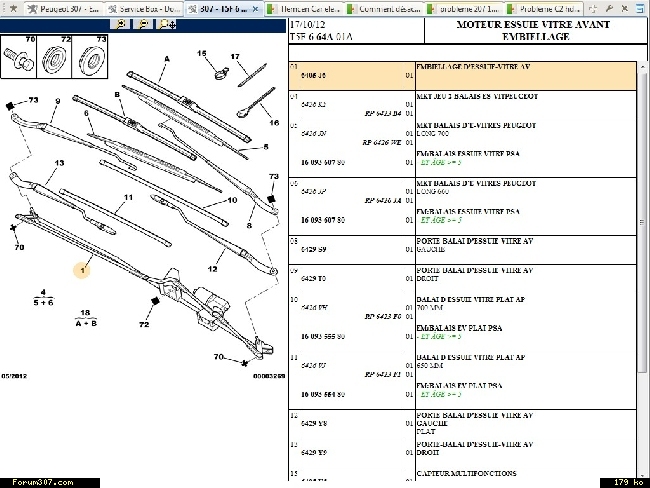
Task: Open the wrench settings menu
Action: [x=609, y=8]
